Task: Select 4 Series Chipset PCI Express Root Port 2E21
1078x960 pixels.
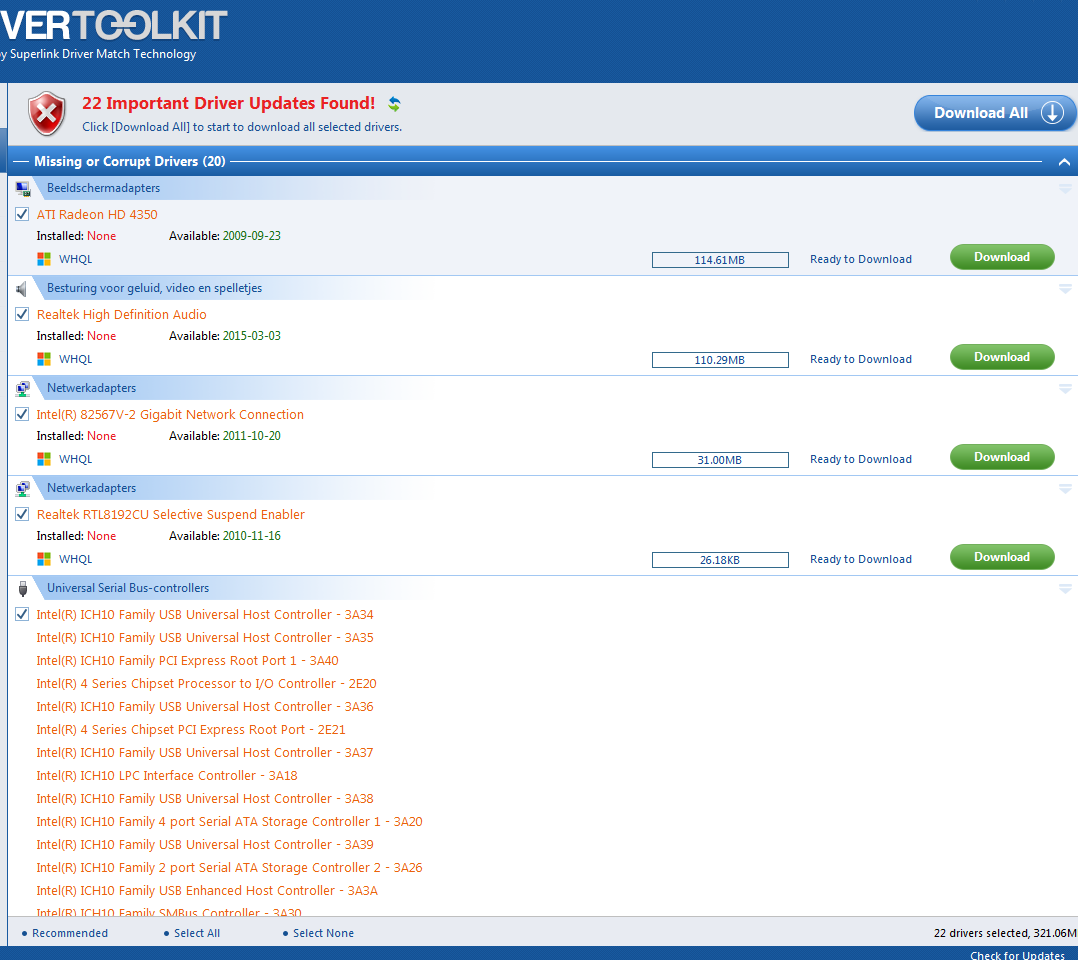Action: (x=191, y=730)
